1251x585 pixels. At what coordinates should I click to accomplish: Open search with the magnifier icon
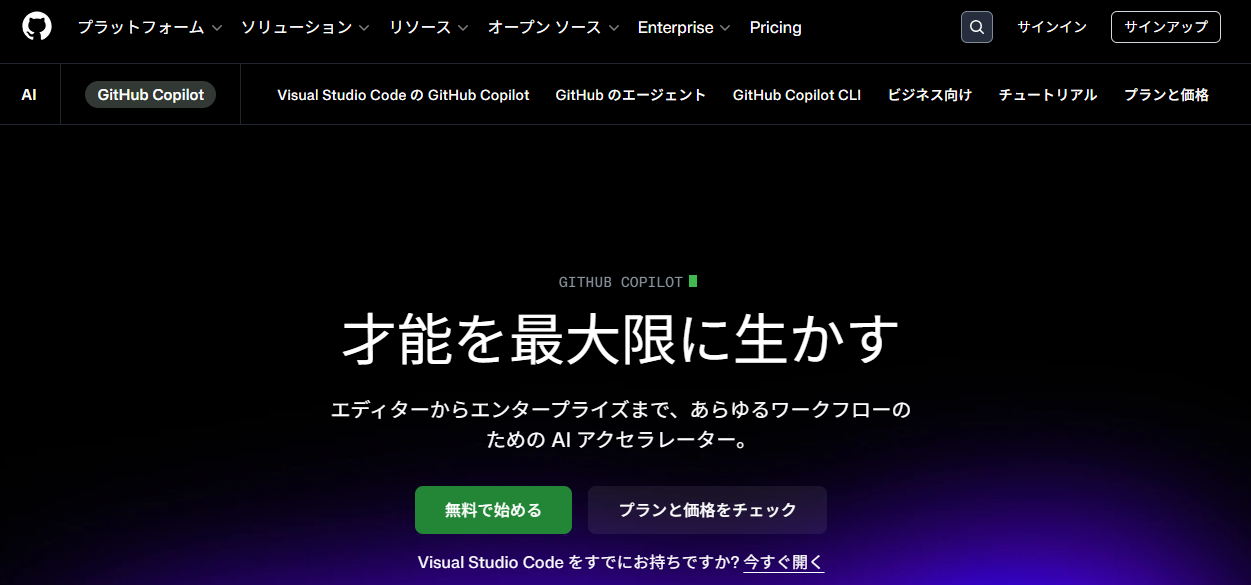977,27
